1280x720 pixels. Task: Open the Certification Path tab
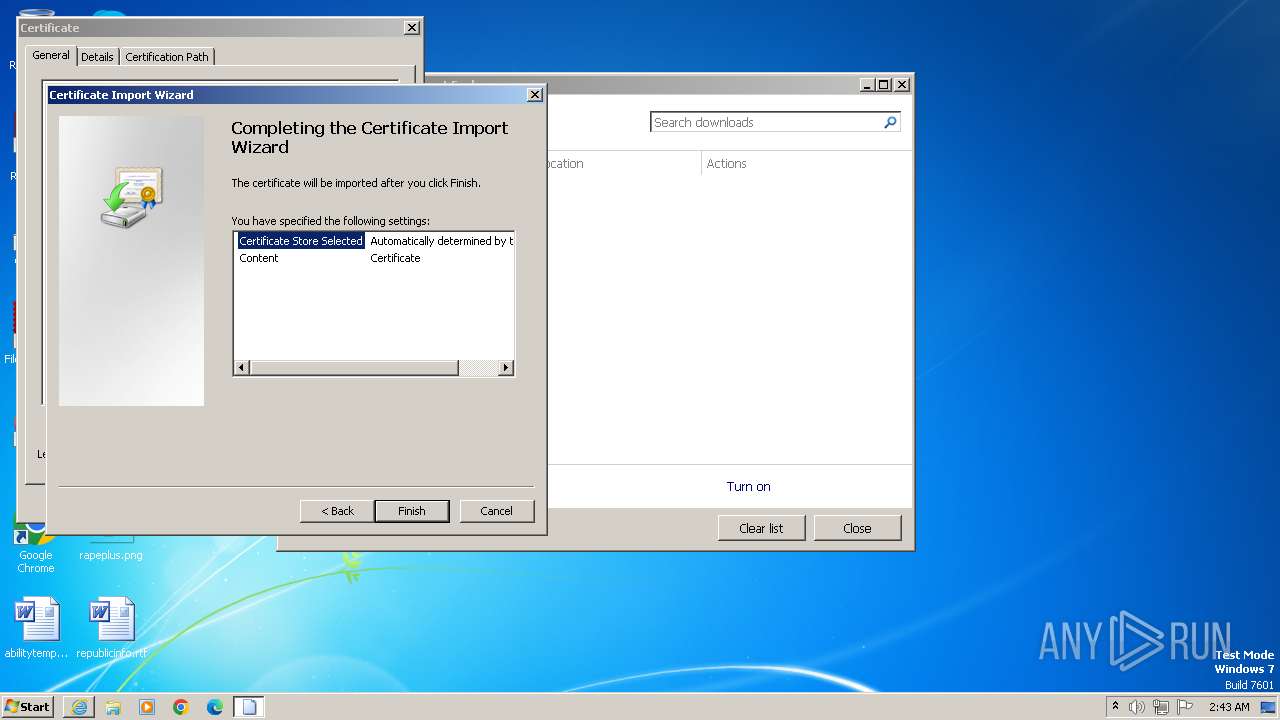(x=167, y=57)
